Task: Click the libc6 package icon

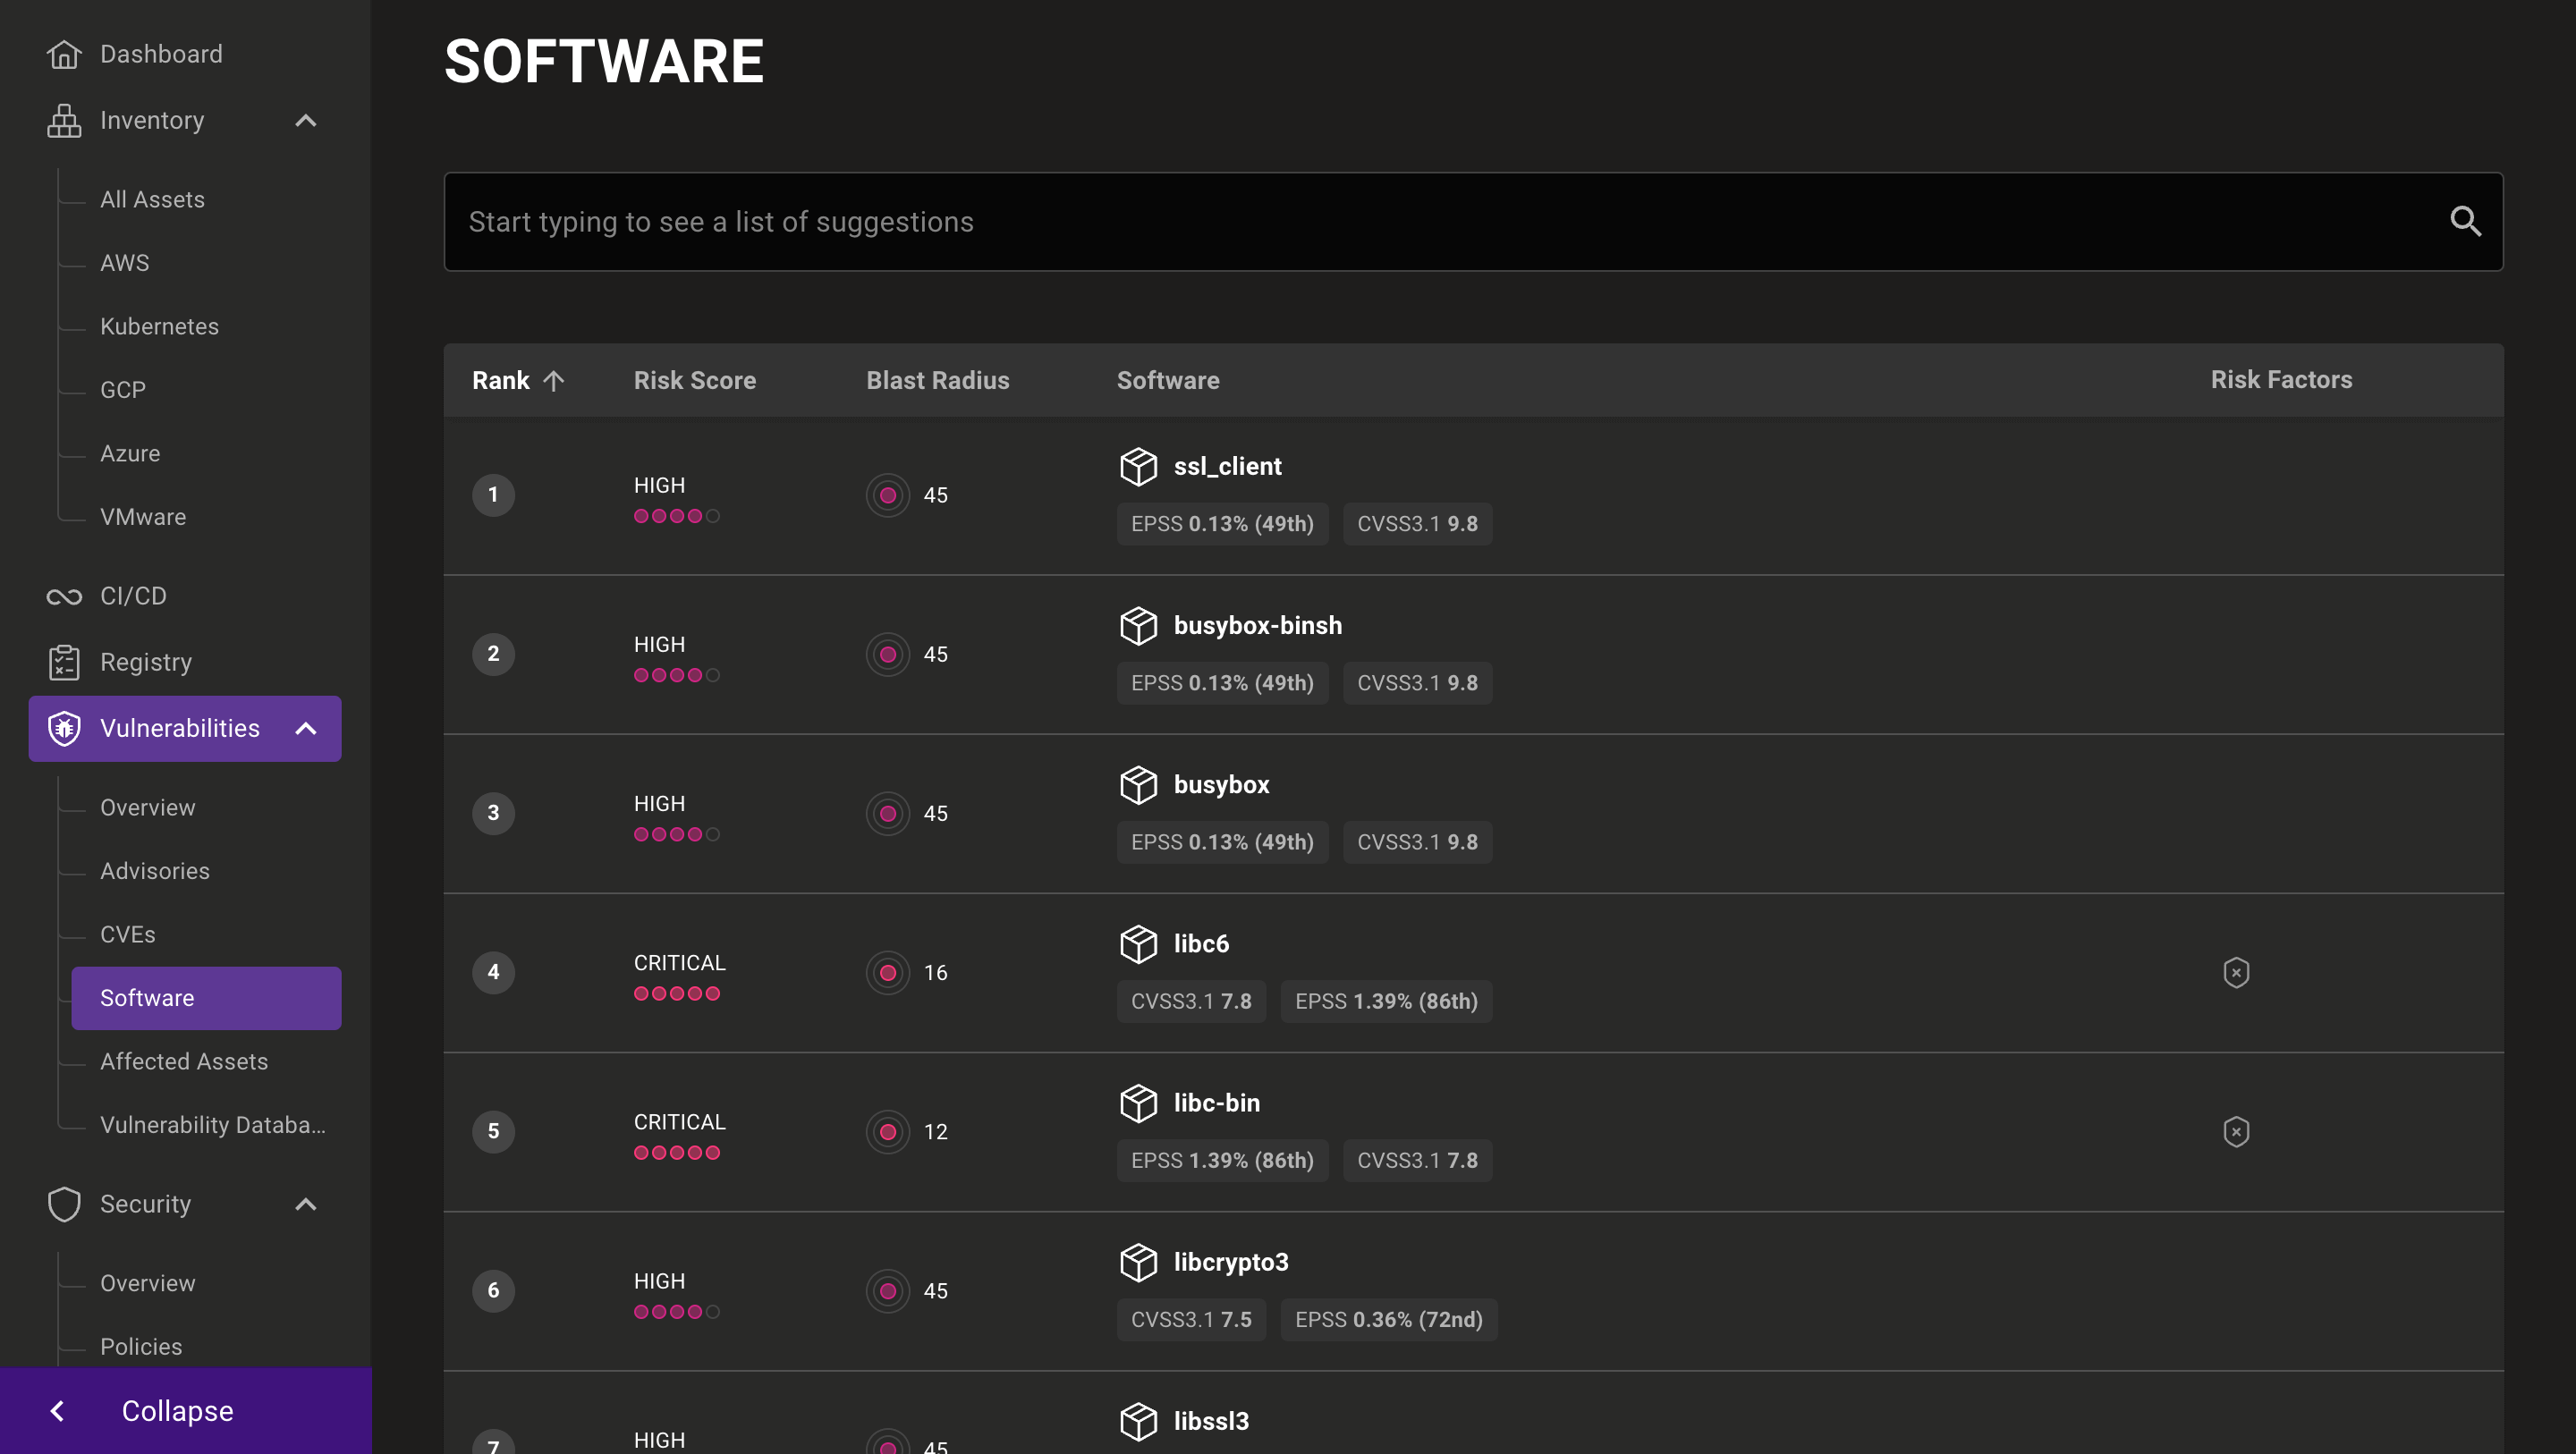Action: click(1136, 943)
